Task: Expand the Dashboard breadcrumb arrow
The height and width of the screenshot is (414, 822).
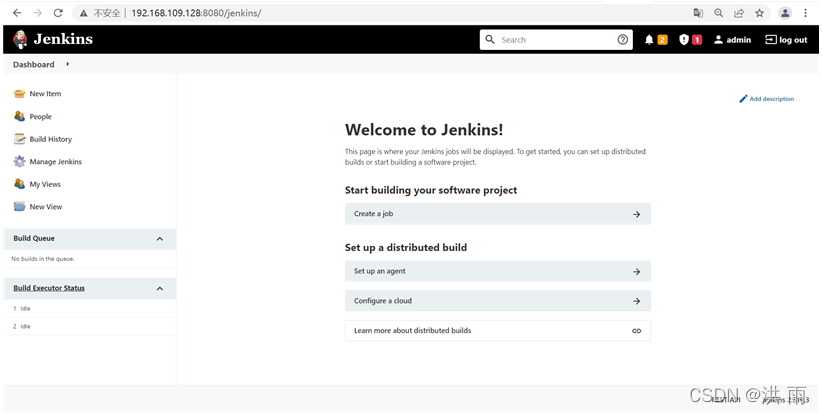Action: click(x=68, y=64)
